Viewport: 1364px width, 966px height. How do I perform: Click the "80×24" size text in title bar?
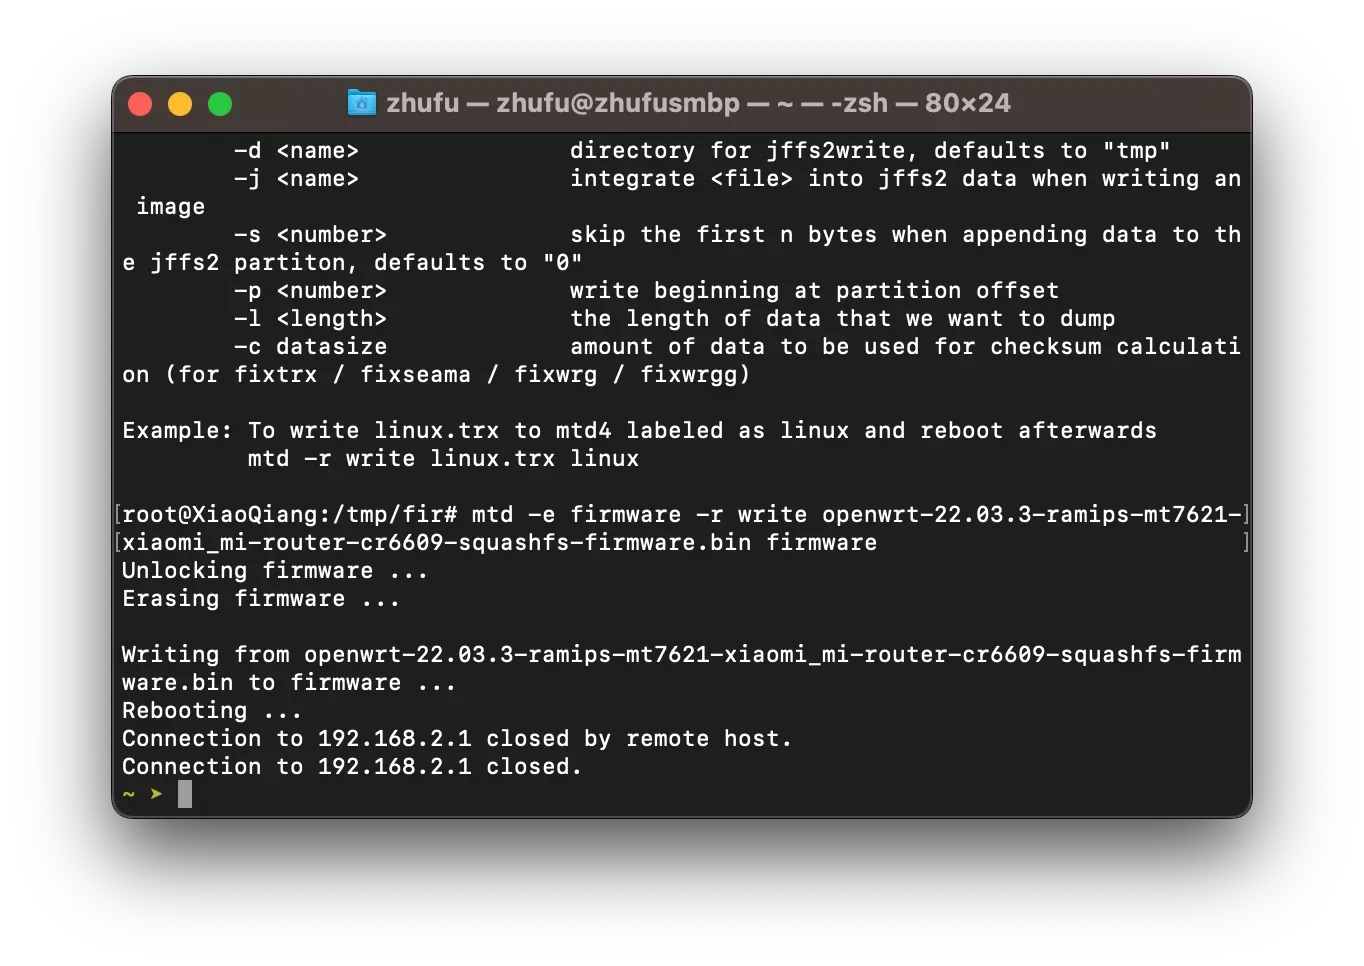pos(967,103)
